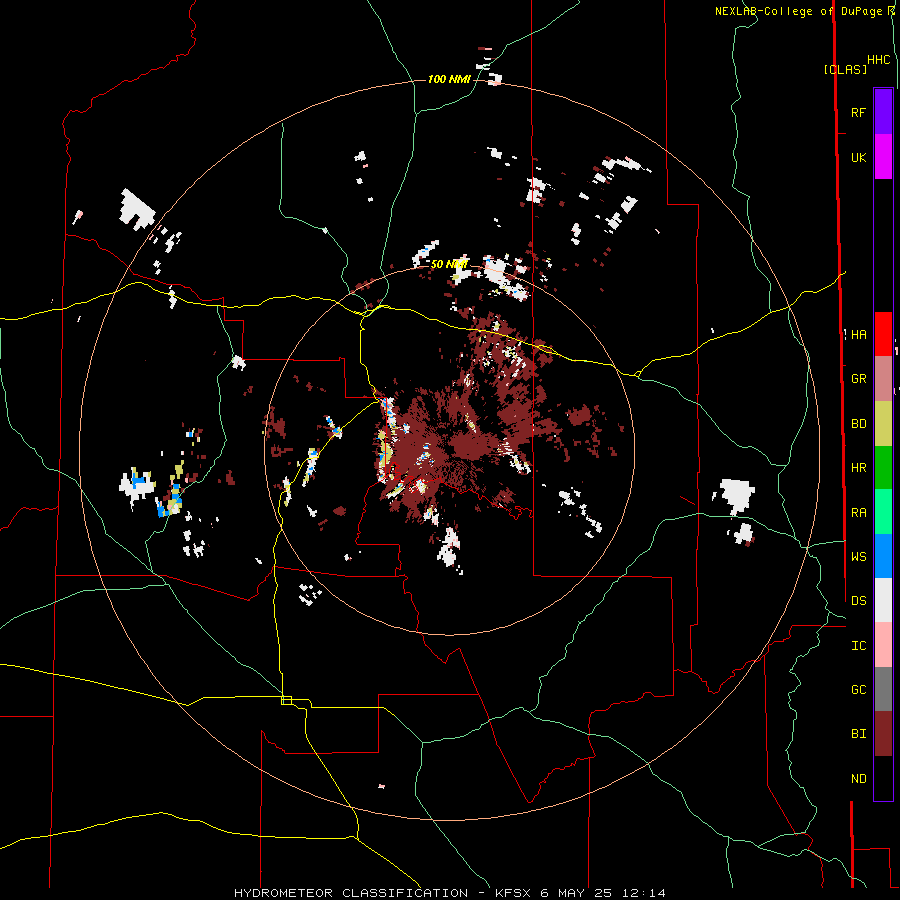Viewport: 900px width, 900px height.
Task: Click the BD legend label
Action: click(x=858, y=424)
